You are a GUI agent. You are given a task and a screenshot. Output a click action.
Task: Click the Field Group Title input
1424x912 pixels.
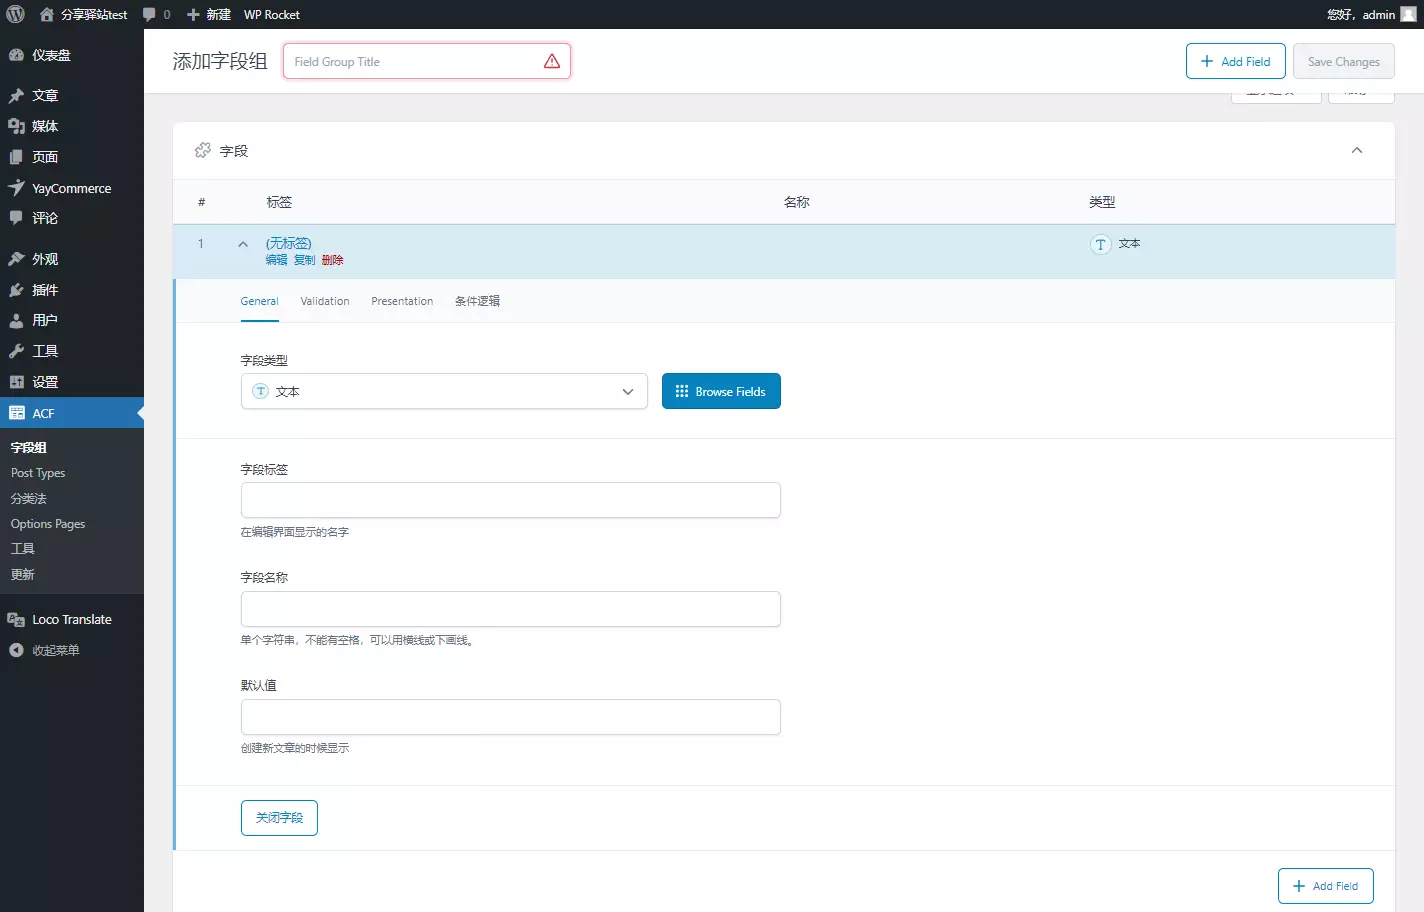(x=427, y=61)
